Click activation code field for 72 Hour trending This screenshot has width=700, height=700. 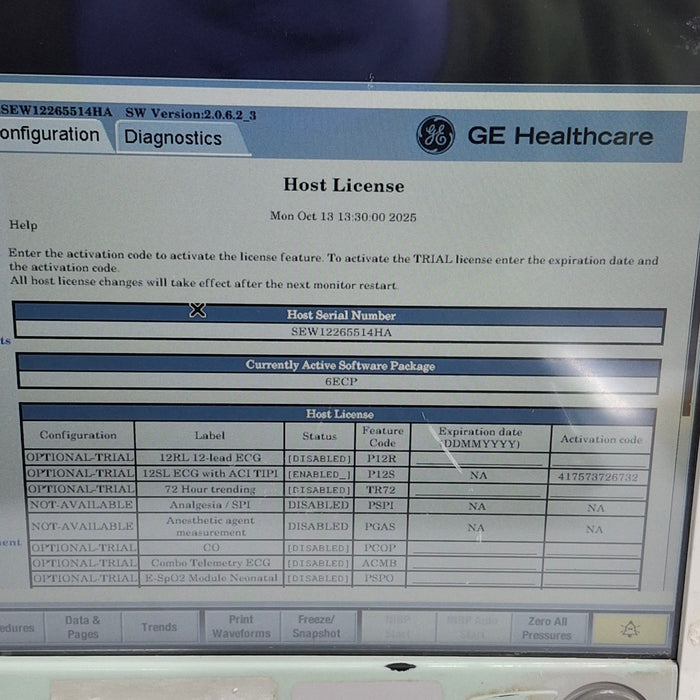point(598,492)
